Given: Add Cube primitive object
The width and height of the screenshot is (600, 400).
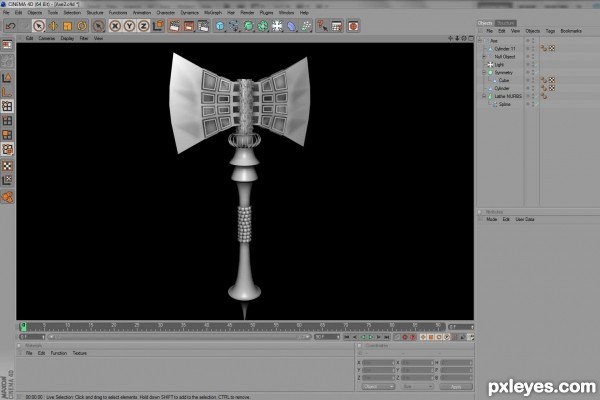Looking at the screenshot, I should 220,26.
